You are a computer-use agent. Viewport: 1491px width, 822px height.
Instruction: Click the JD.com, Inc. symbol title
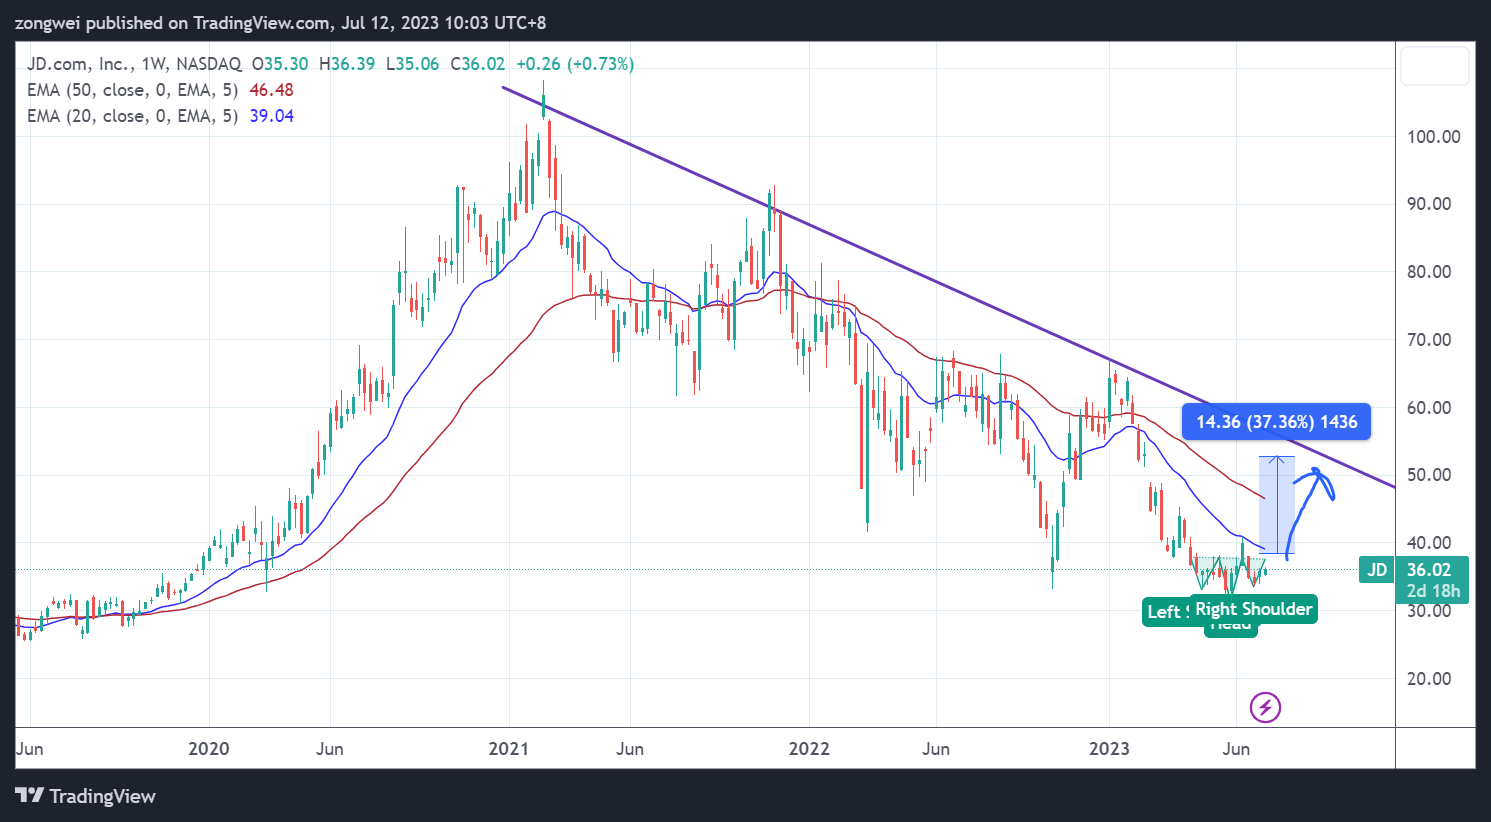click(x=134, y=64)
